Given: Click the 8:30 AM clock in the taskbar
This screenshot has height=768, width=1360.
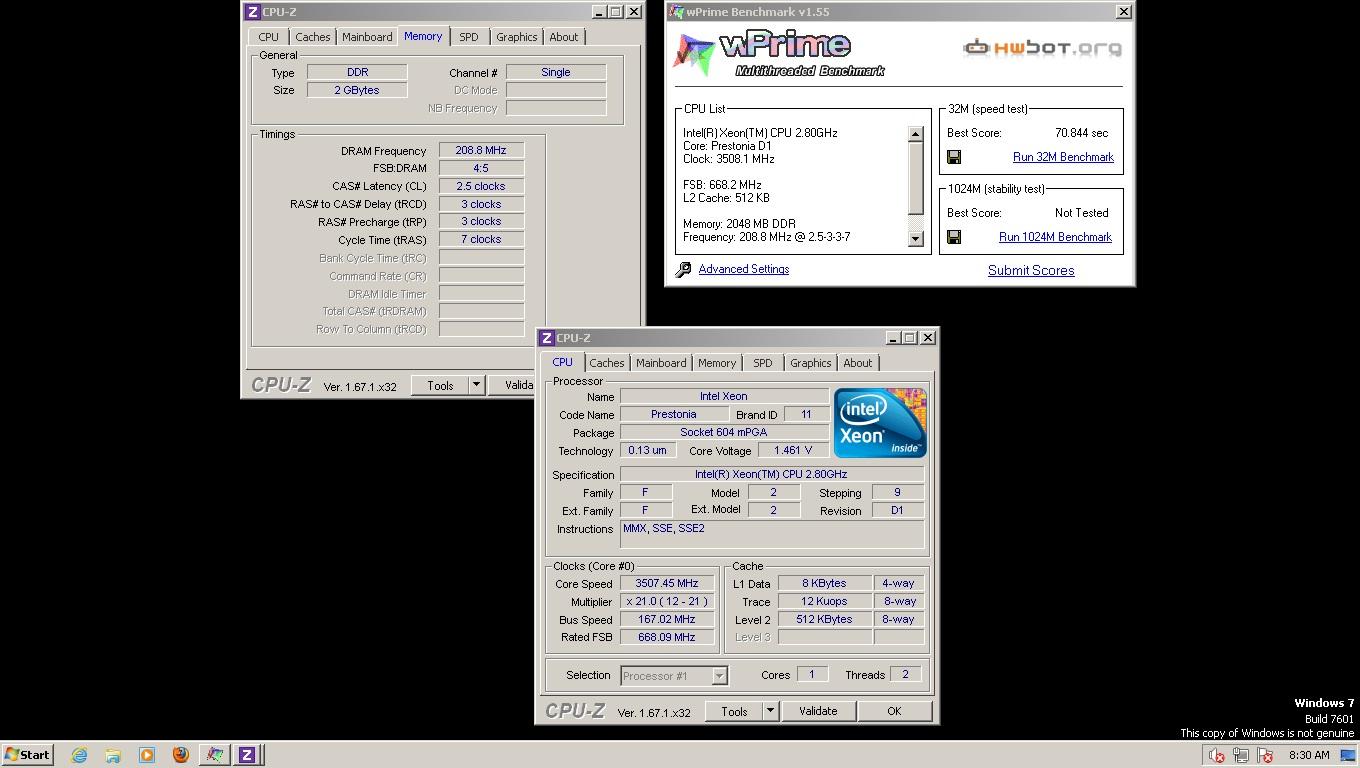Looking at the screenshot, I should tap(1309, 755).
